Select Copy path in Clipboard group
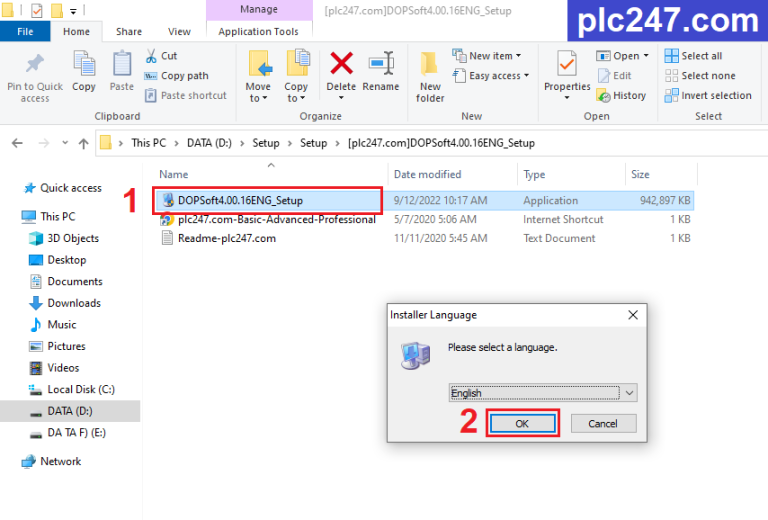 [176, 76]
